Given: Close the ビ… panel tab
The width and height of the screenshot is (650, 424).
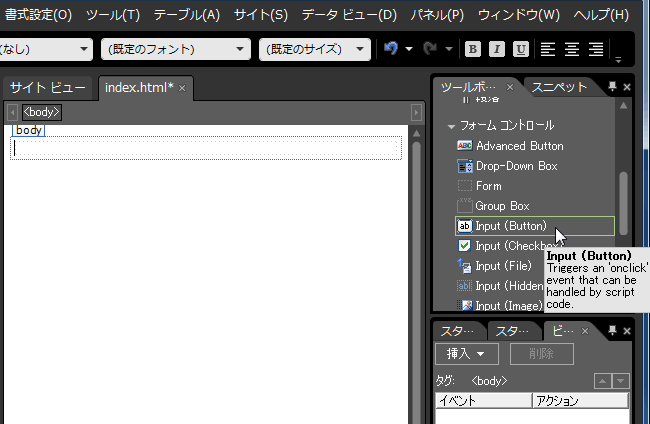Looking at the screenshot, I should pos(585,331).
